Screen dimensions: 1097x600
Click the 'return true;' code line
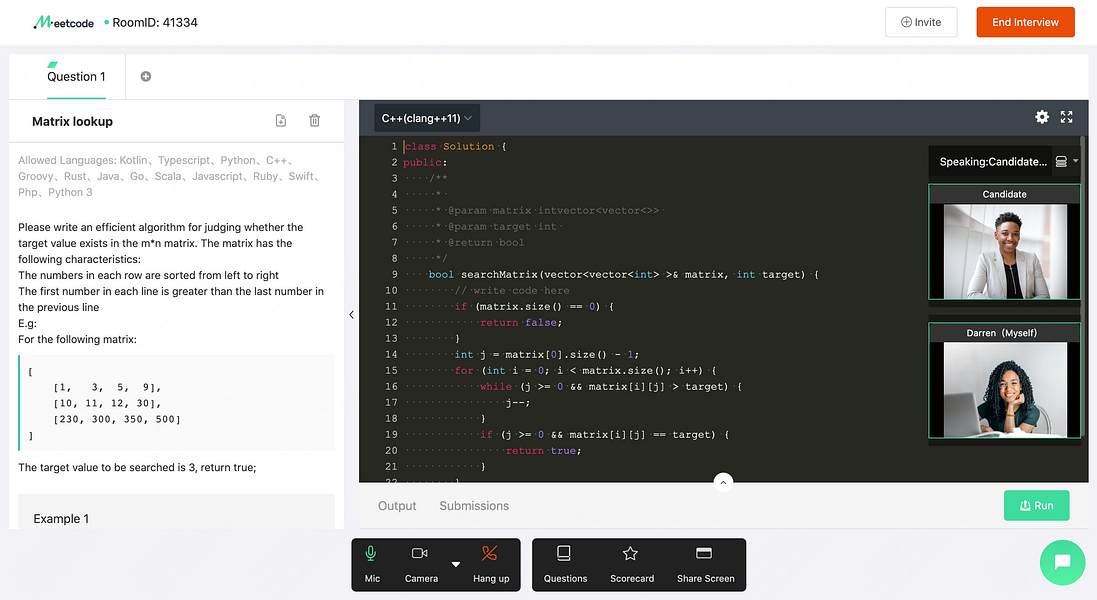[543, 450]
